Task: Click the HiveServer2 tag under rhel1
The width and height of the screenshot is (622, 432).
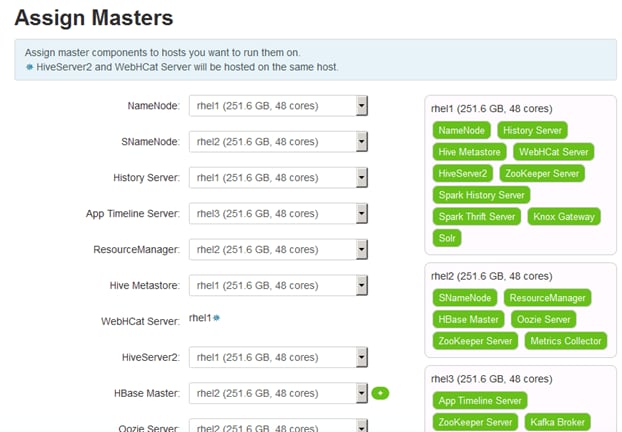Action: click(463, 173)
